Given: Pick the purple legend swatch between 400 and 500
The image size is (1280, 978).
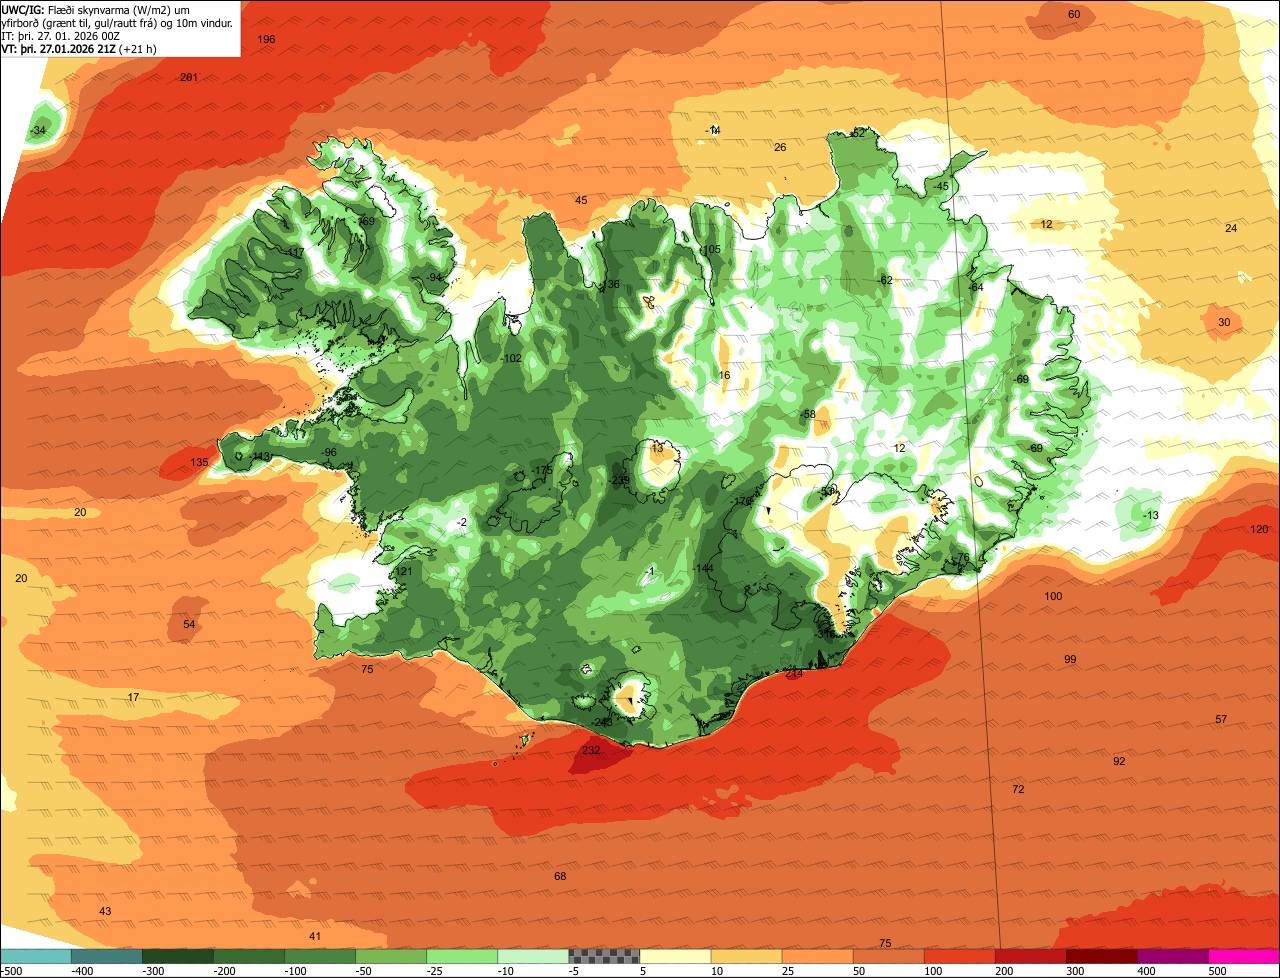Looking at the screenshot, I should click(1173, 956).
